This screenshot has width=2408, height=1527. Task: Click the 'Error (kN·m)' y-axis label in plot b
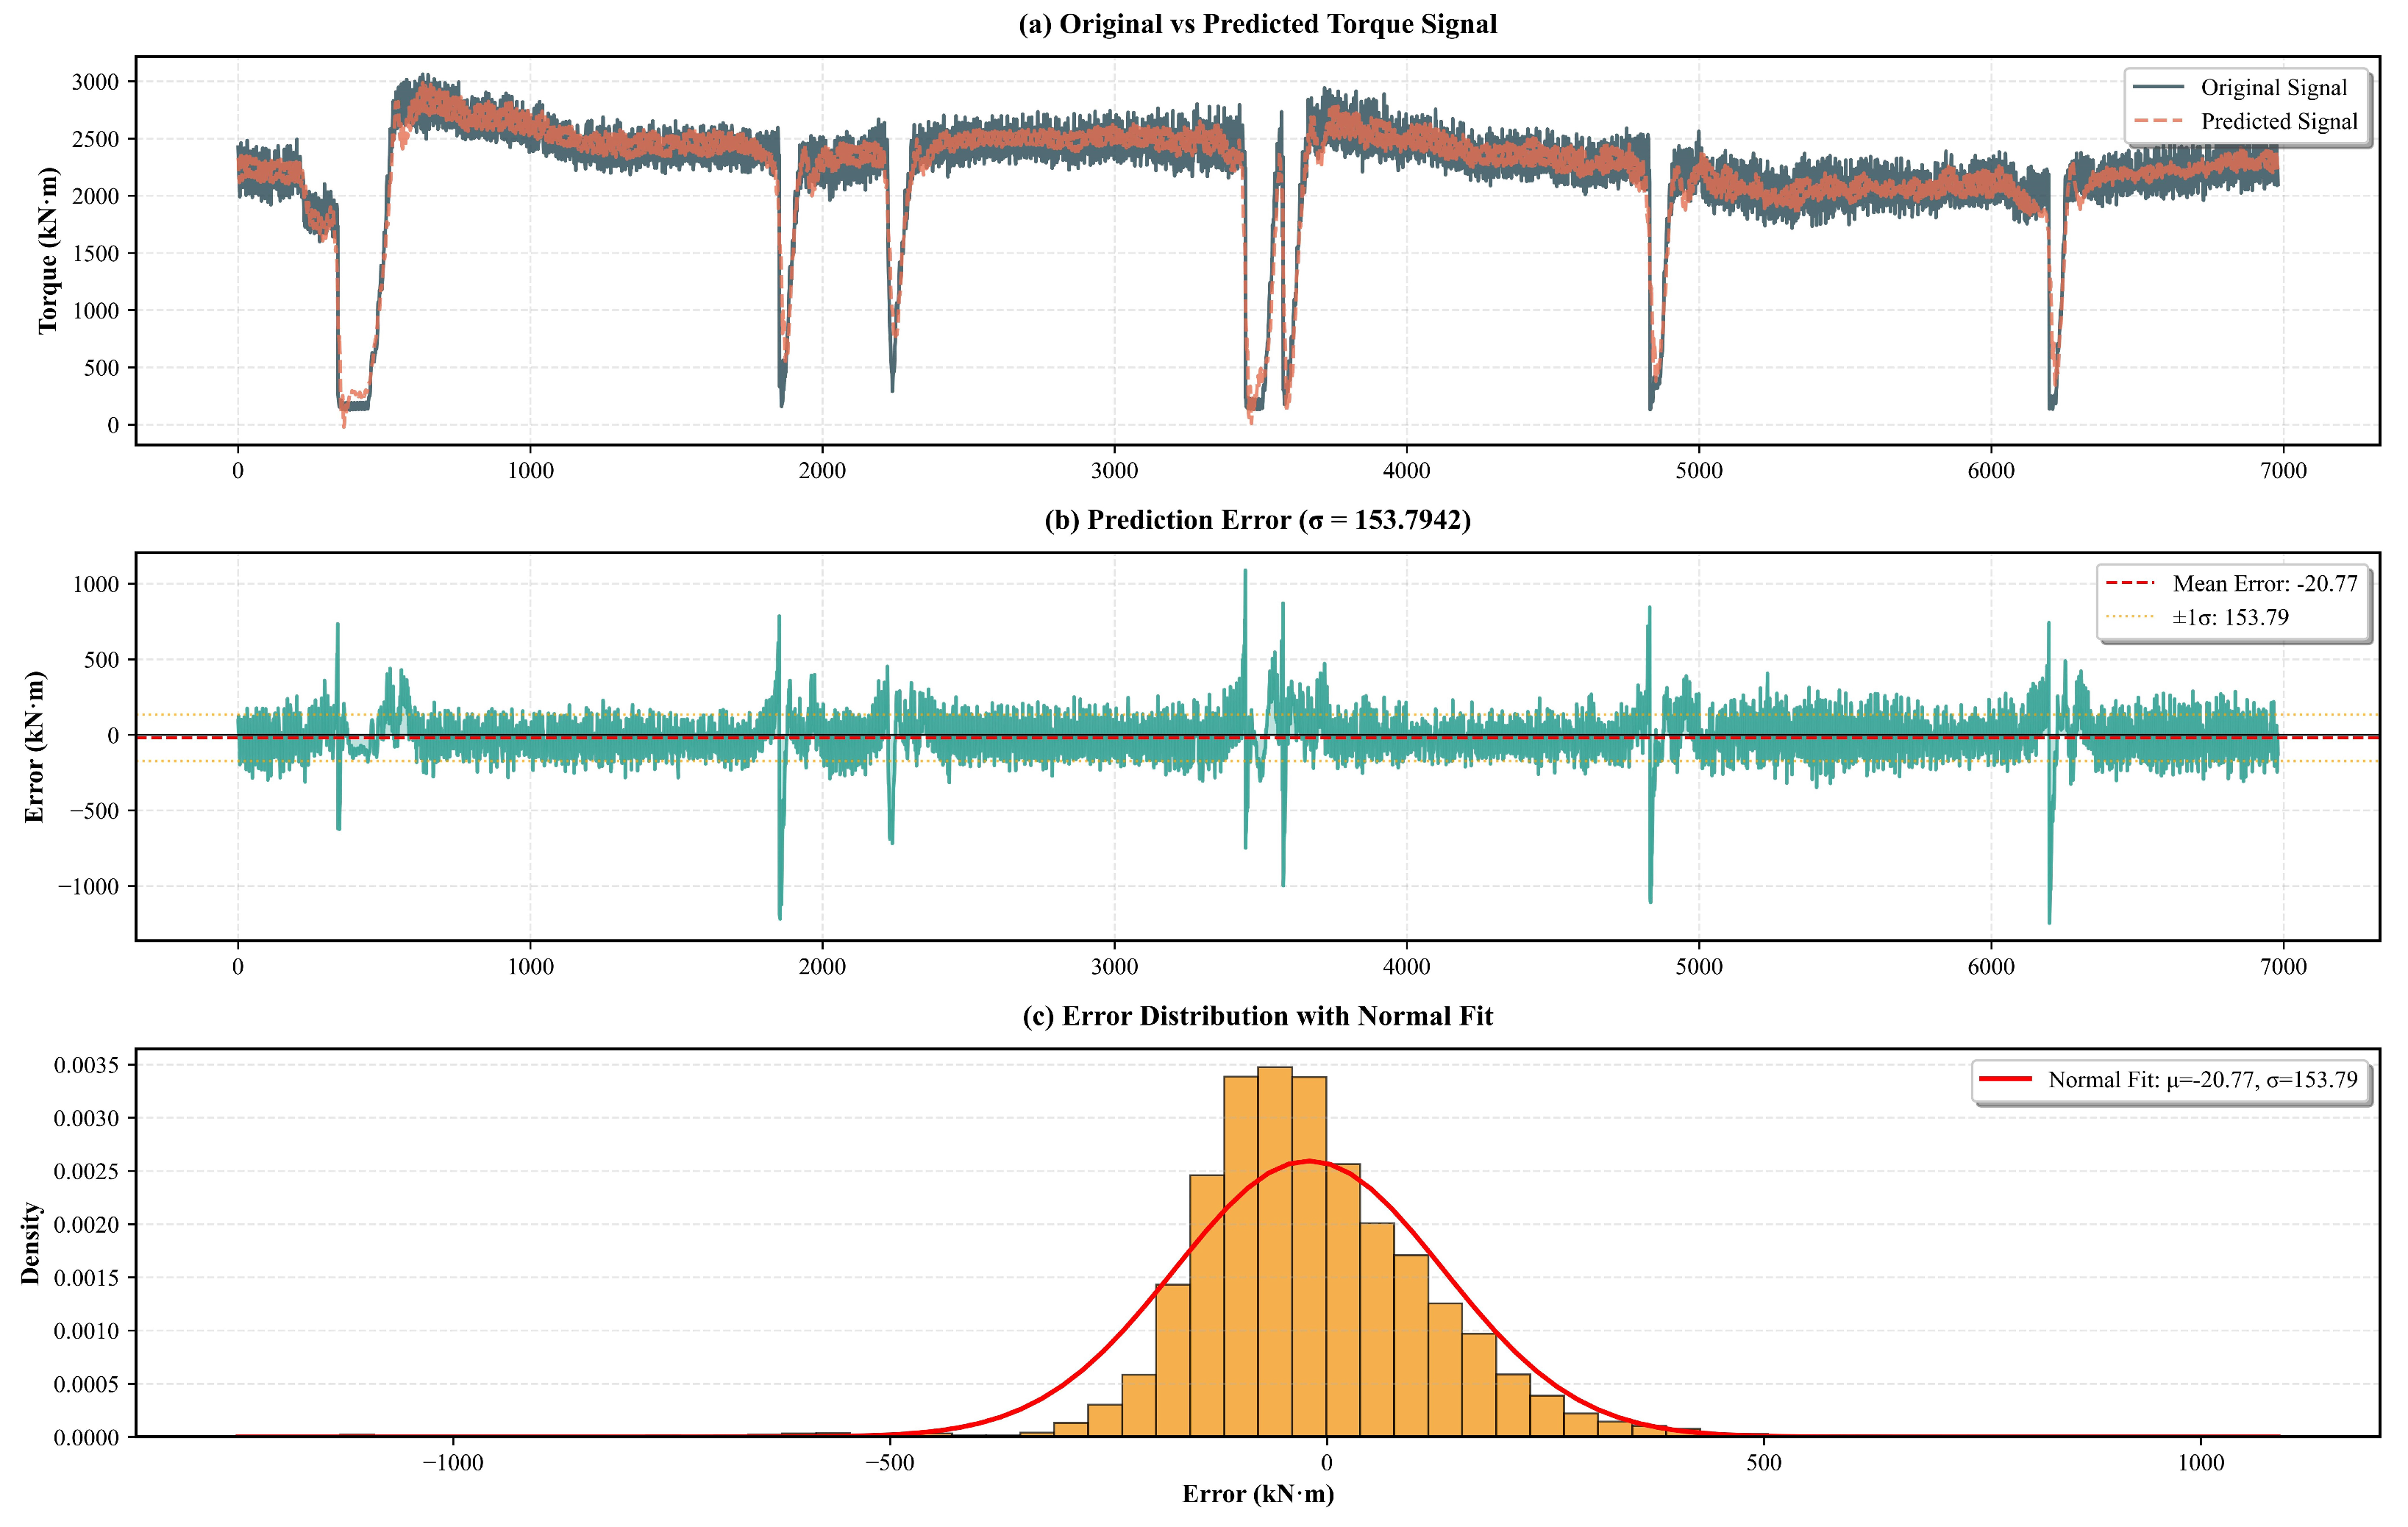34,746
